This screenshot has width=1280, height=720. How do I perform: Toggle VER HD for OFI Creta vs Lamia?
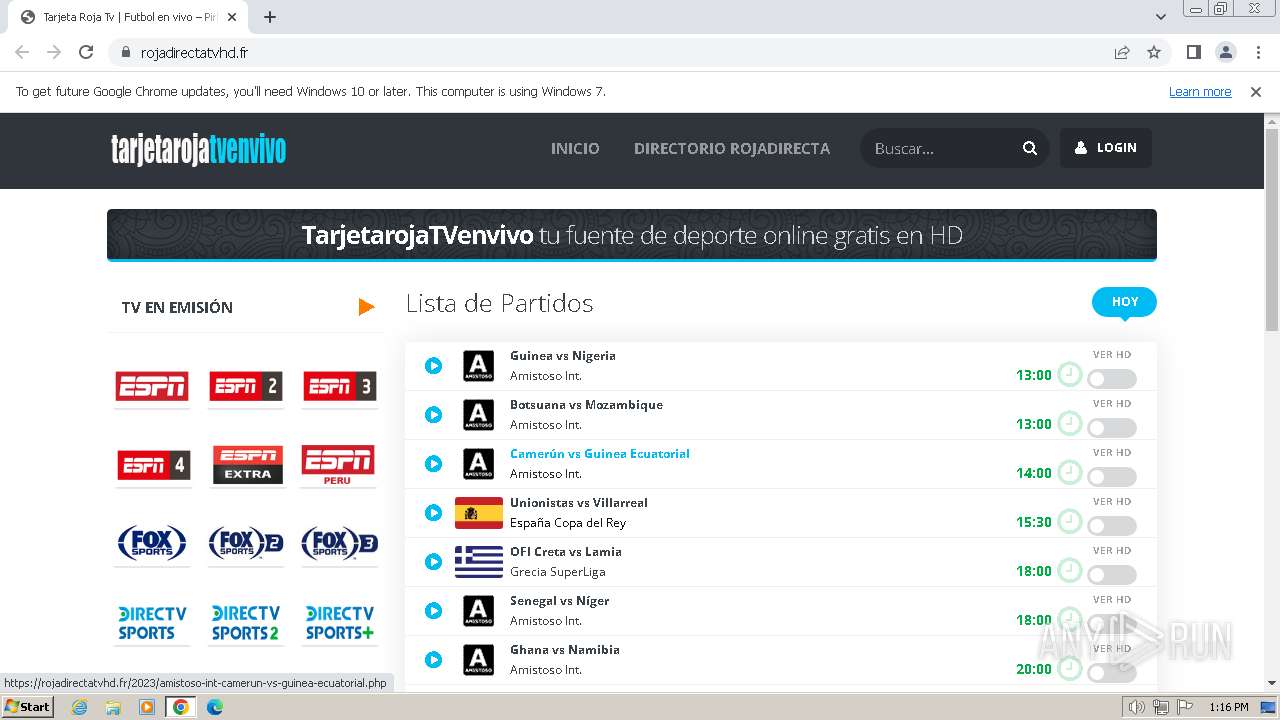(1112, 575)
